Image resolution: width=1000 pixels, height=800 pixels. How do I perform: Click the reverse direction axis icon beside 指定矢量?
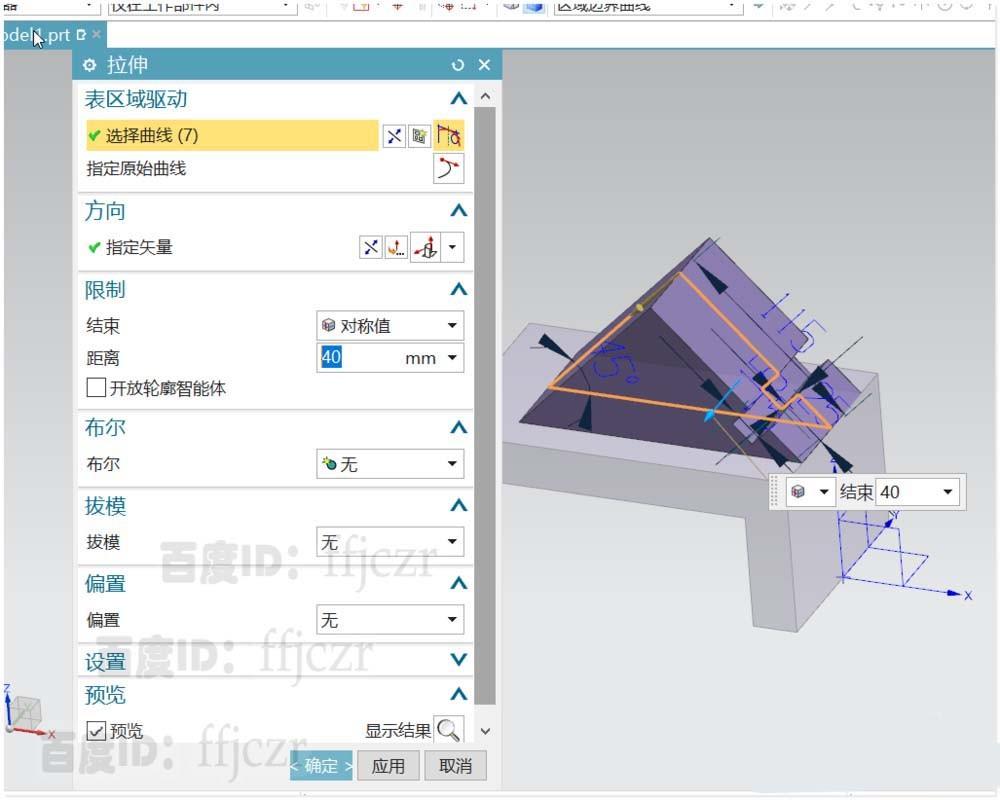(x=424, y=247)
